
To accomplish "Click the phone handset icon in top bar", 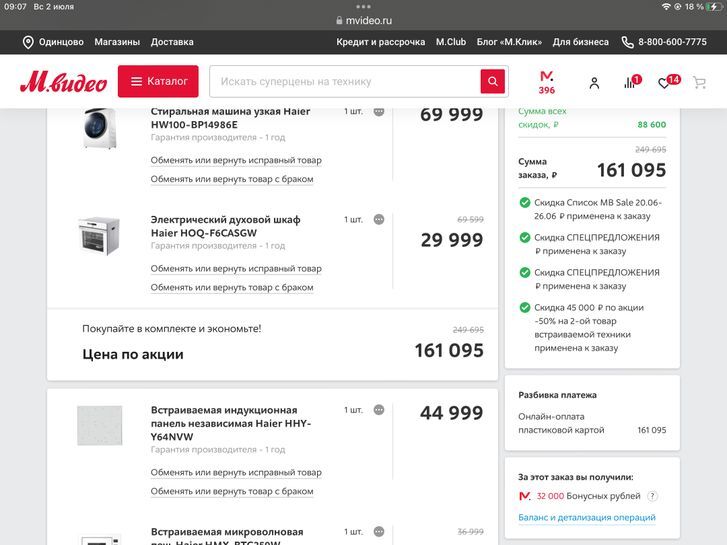I will [627, 42].
